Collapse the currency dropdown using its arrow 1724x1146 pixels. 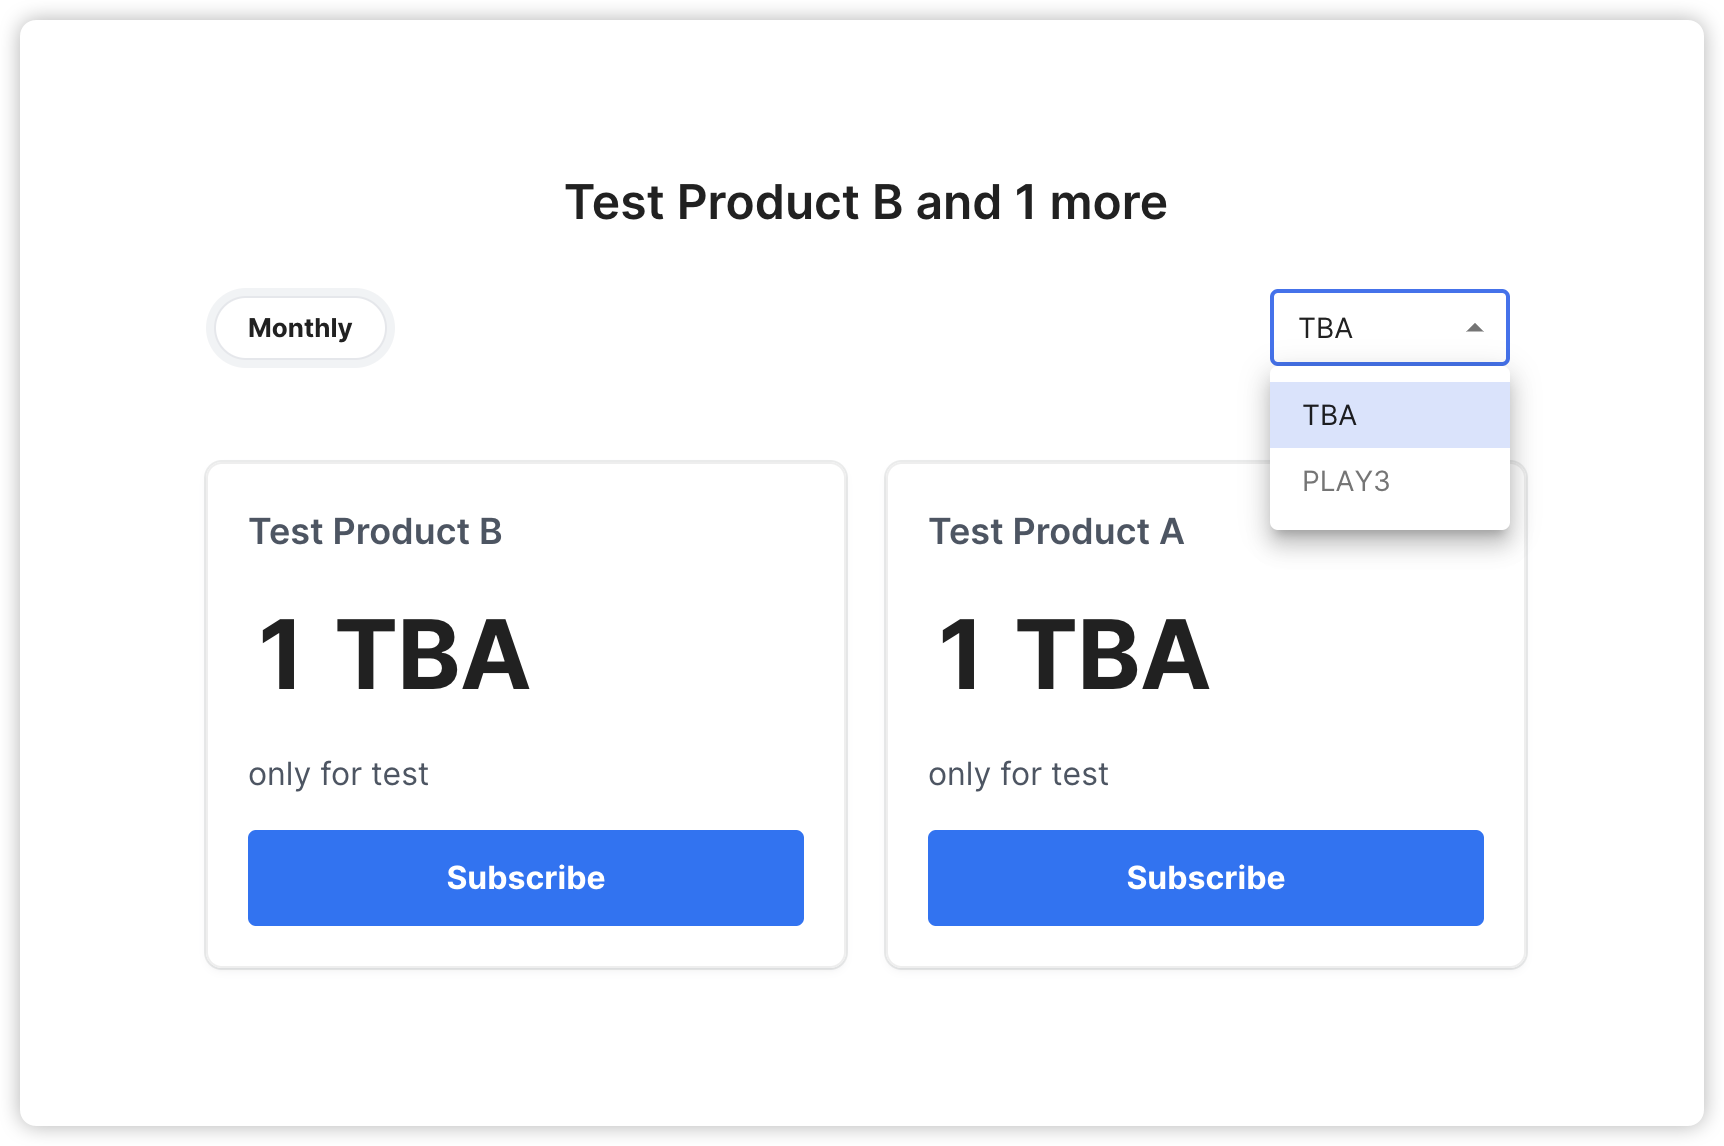(x=1474, y=328)
